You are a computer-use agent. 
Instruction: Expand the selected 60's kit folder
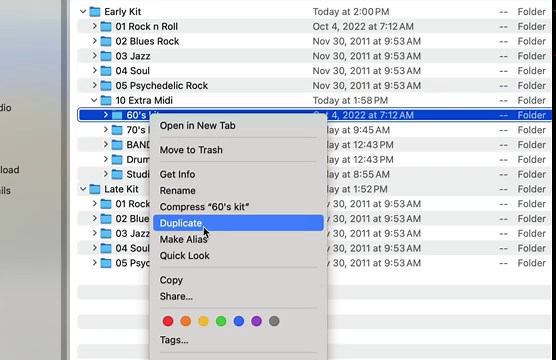pyautogui.click(x=106, y=115)
